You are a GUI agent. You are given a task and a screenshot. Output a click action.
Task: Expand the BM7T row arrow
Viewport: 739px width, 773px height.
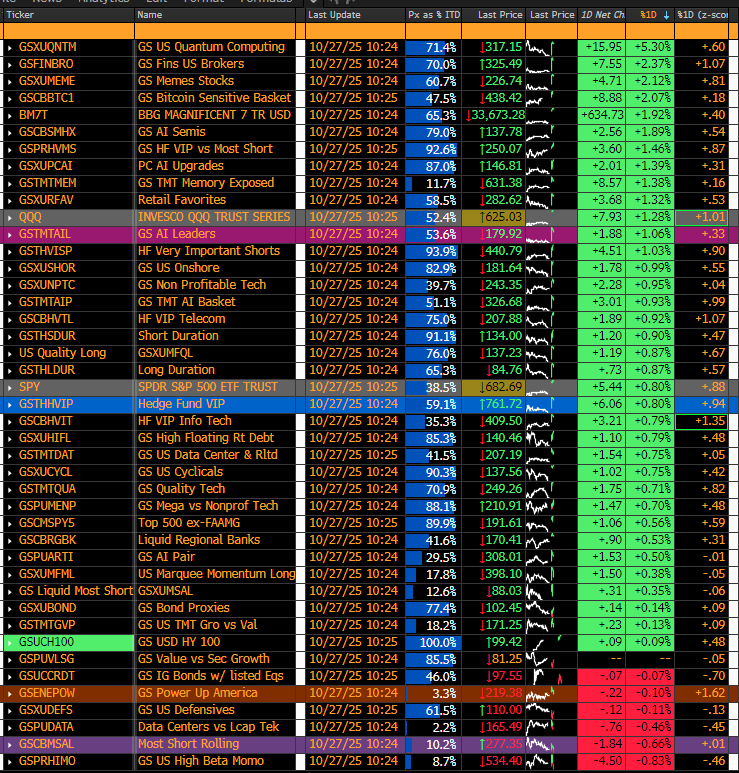[x=10, y=115]
